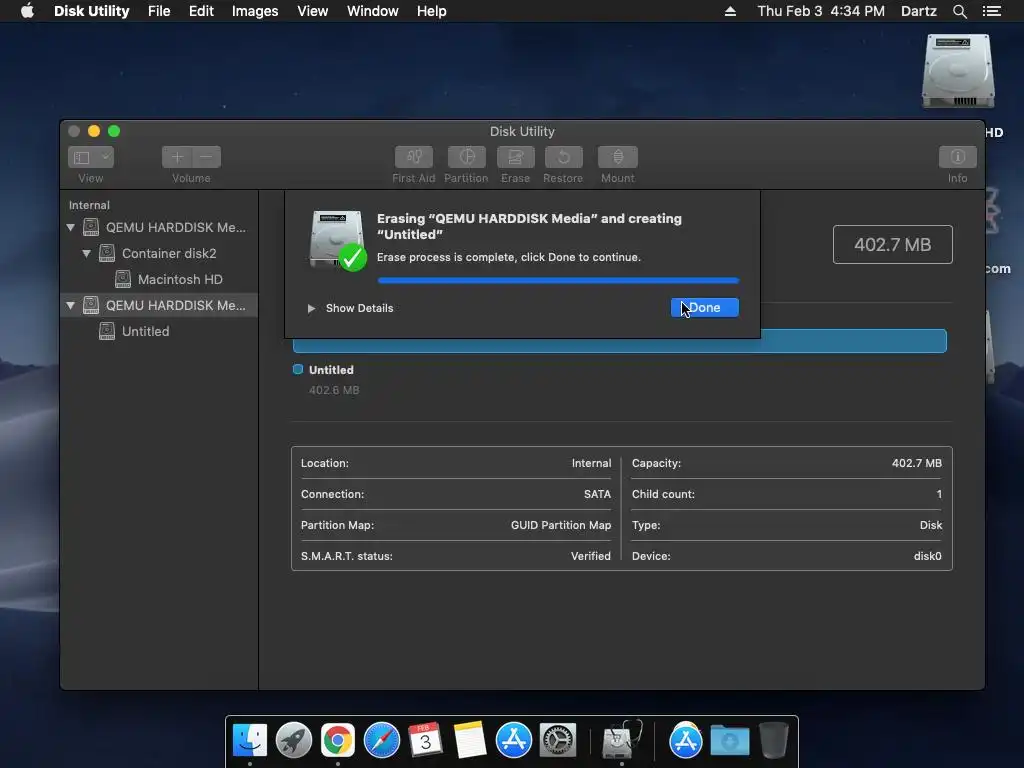The height and width of the screenshot is (768, 1024).
Task: Open the Info toolbar button
Action: pyautogui.click(x=957, y=157)
